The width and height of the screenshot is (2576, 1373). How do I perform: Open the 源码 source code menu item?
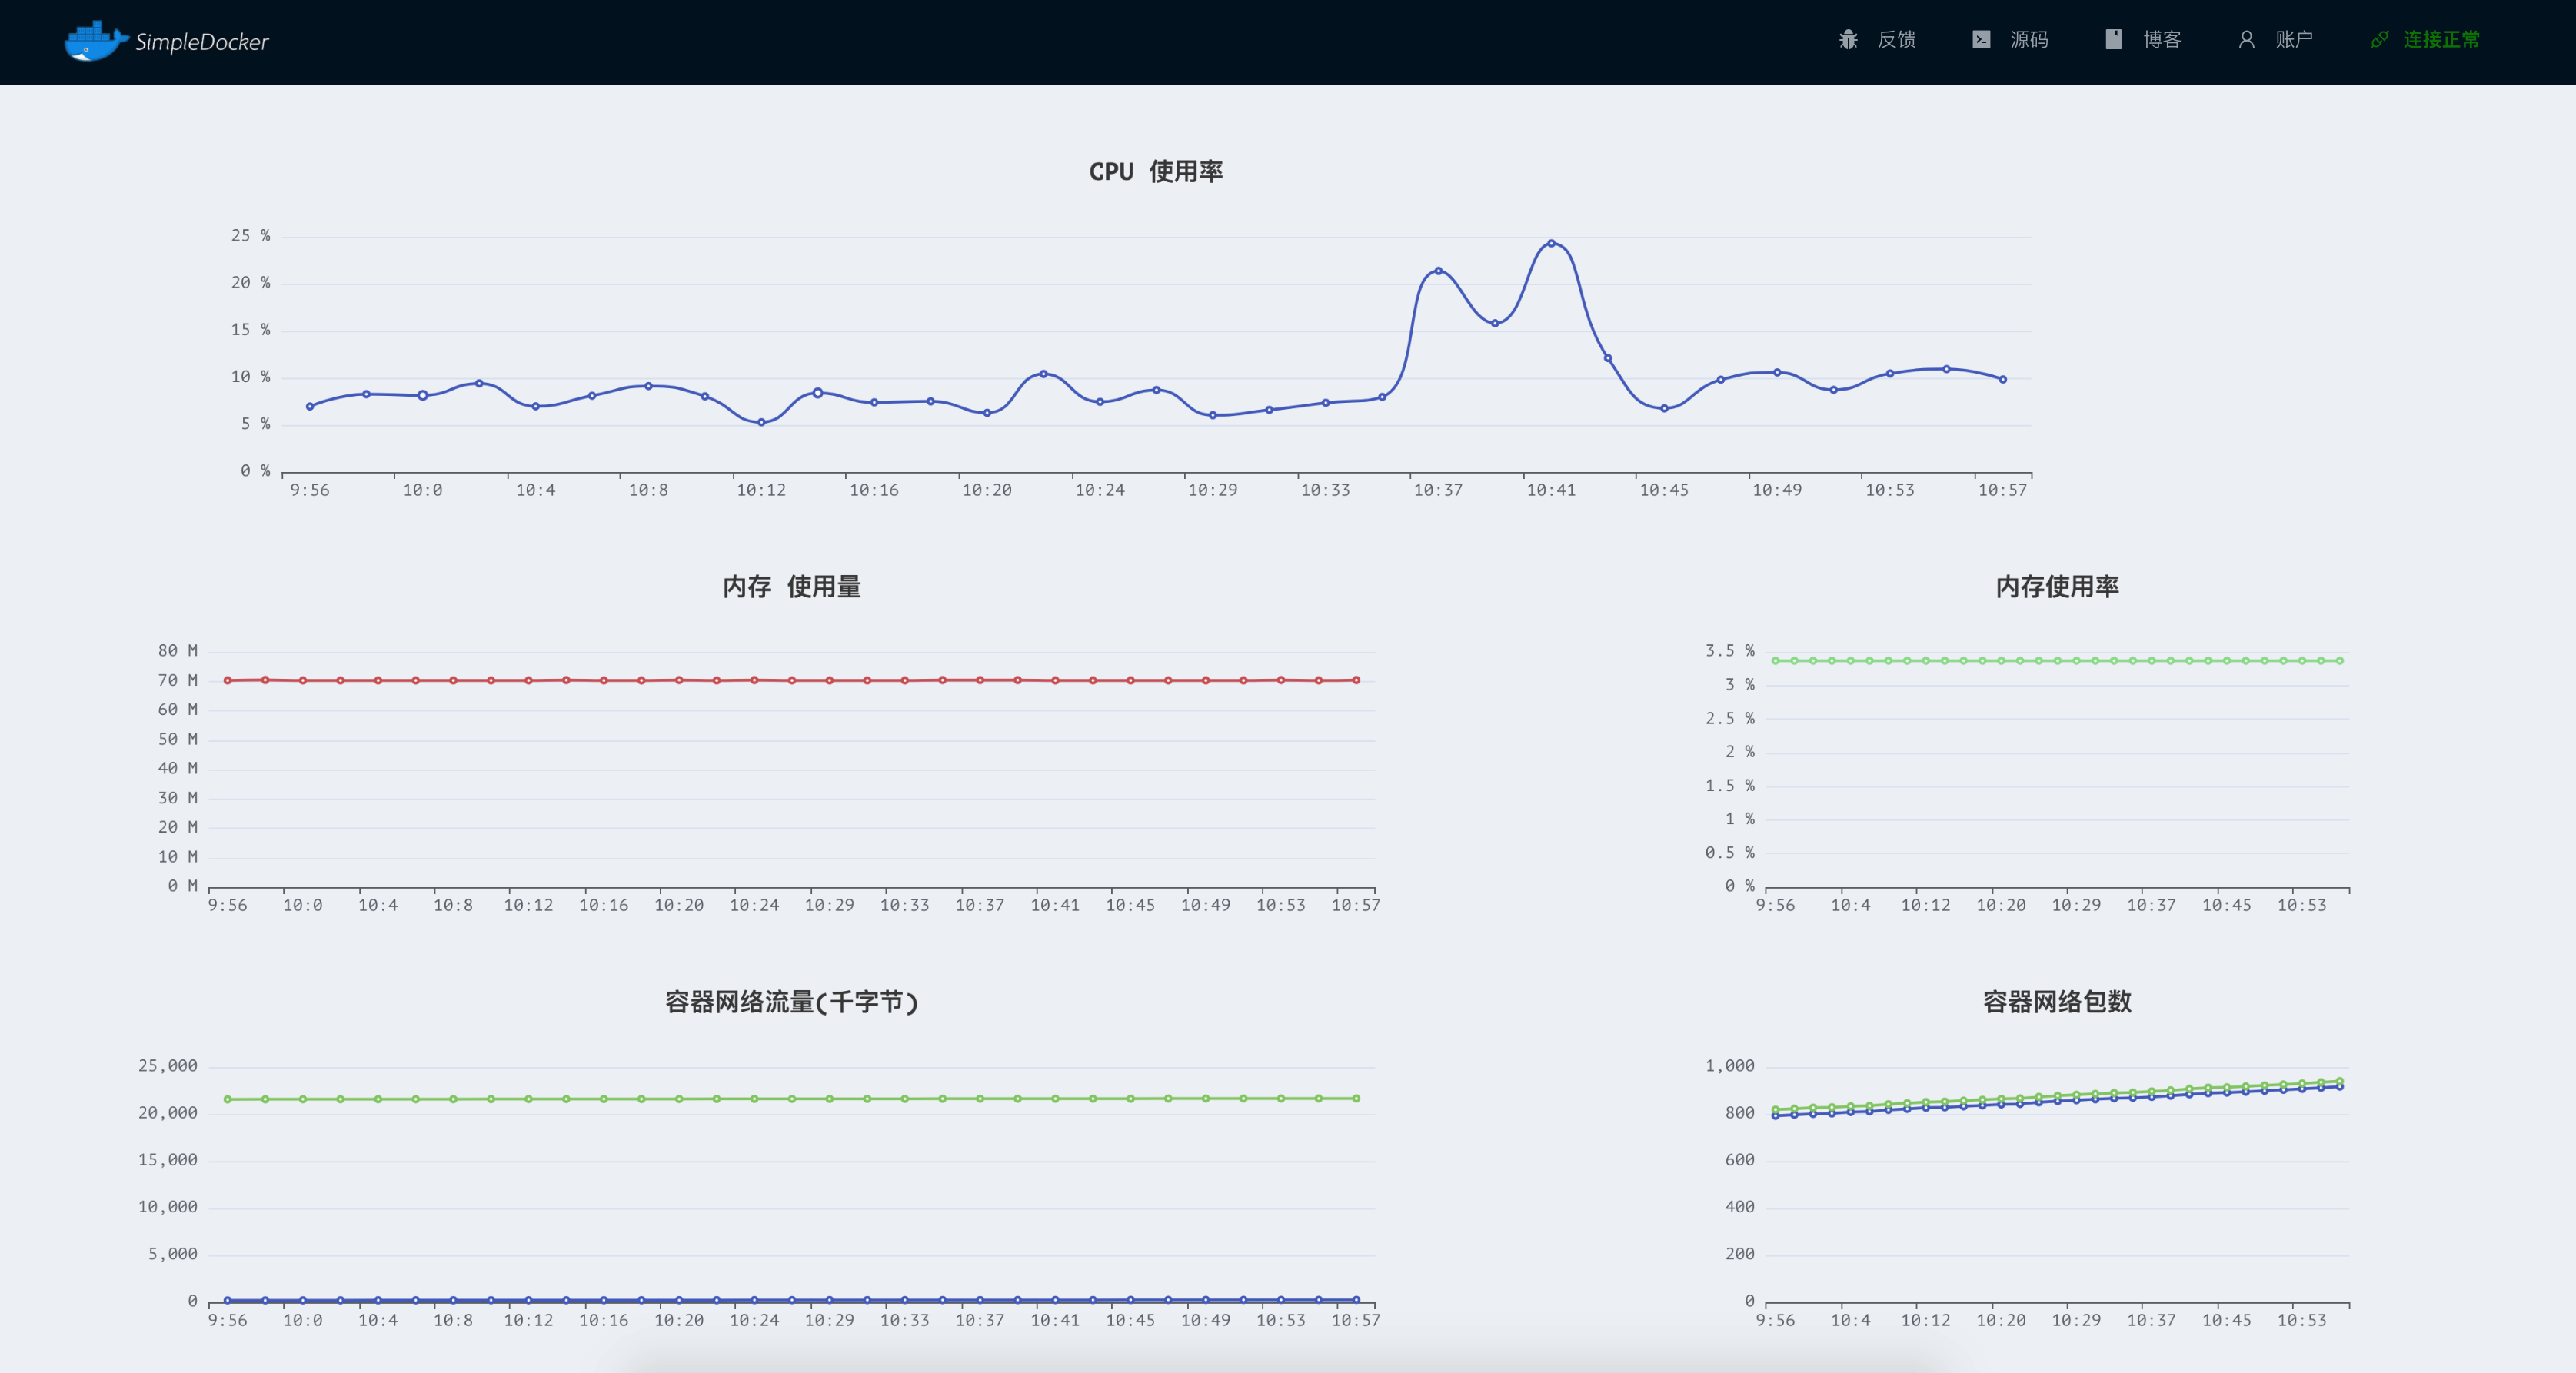[x=2029, y=40]
